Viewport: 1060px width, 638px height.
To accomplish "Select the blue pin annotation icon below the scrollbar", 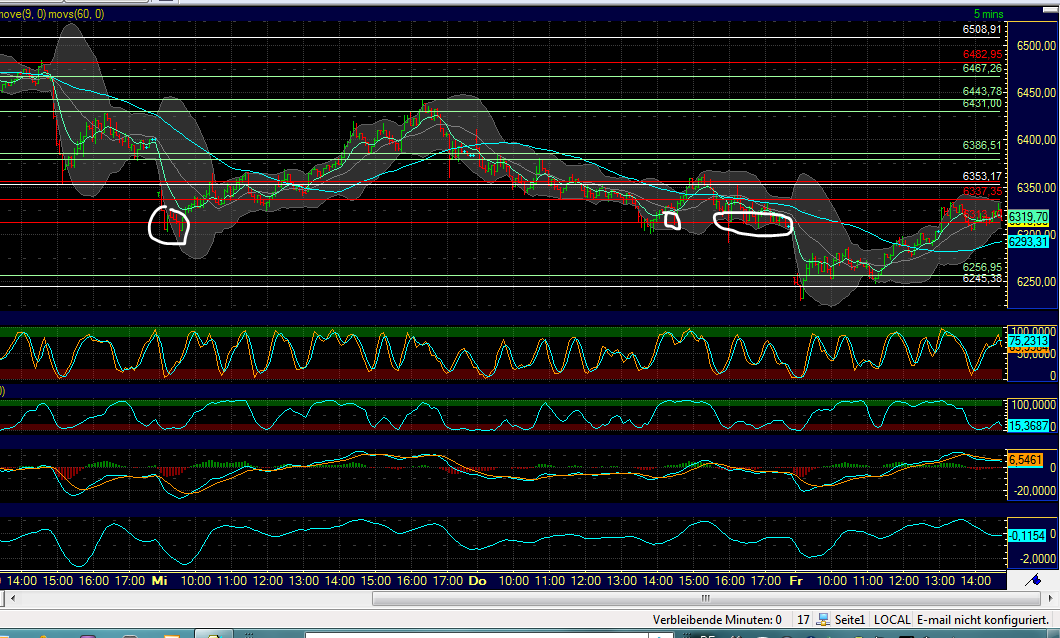I will click(1036, 577).
